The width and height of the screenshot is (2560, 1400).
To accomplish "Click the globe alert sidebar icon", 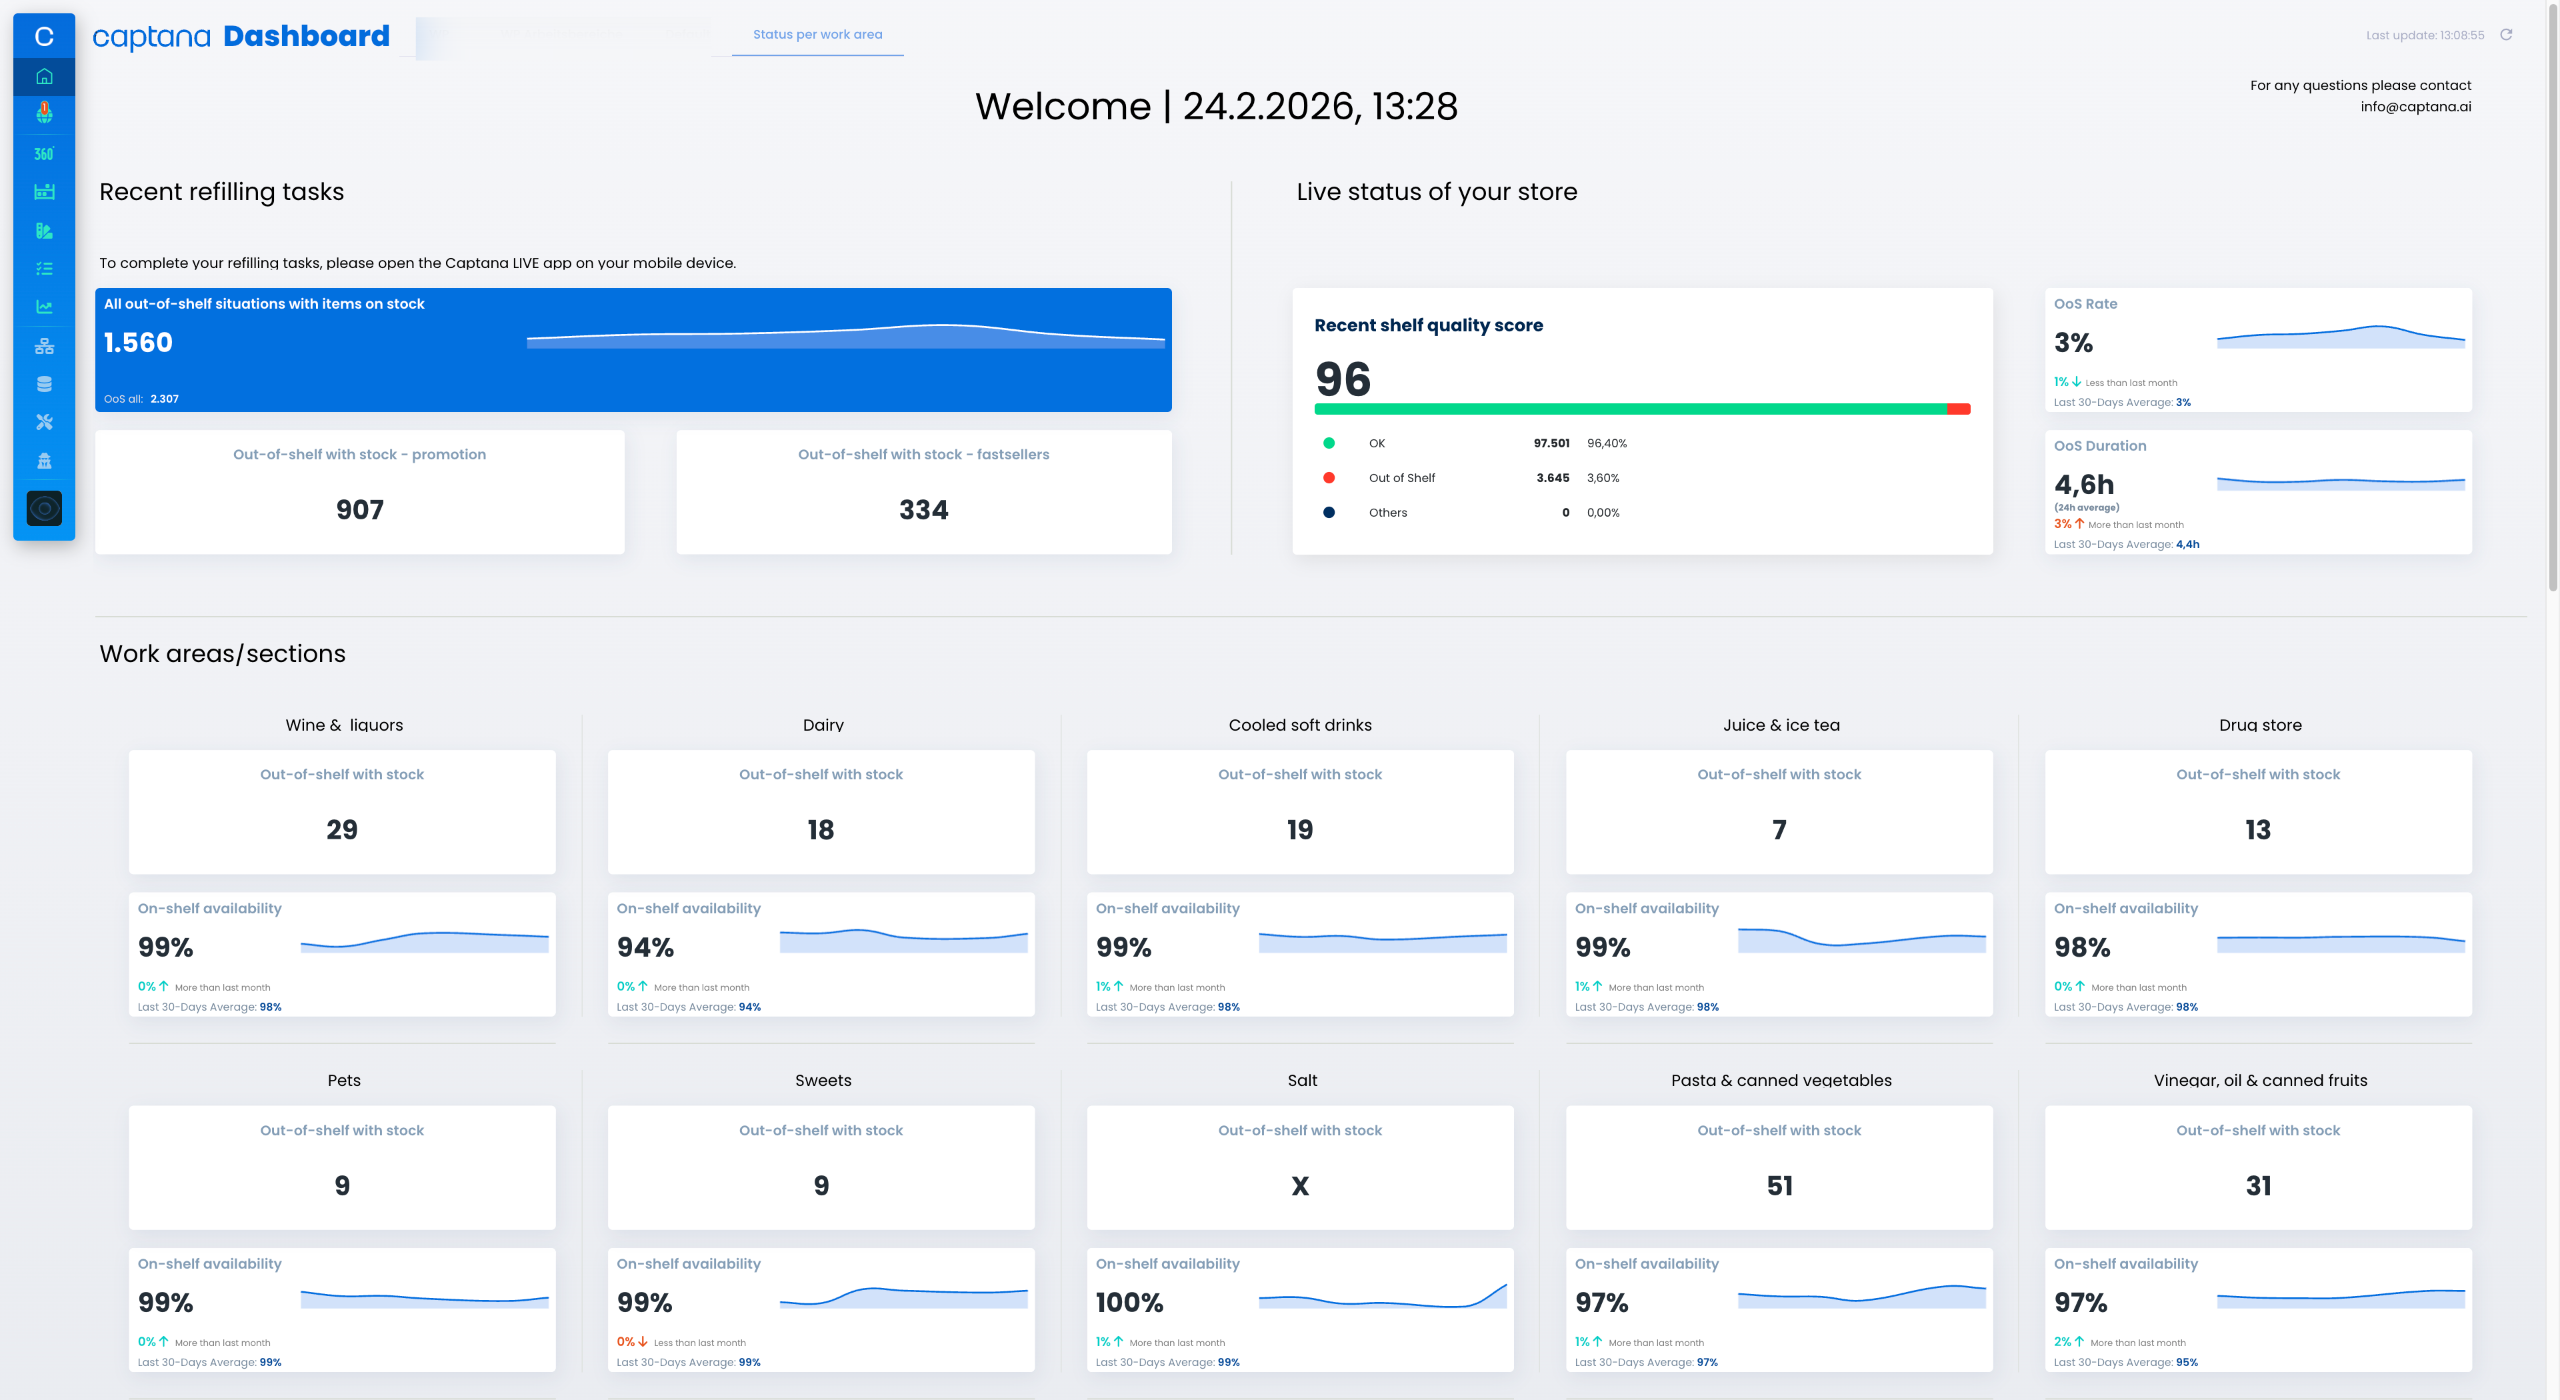I will click(44, 113).
